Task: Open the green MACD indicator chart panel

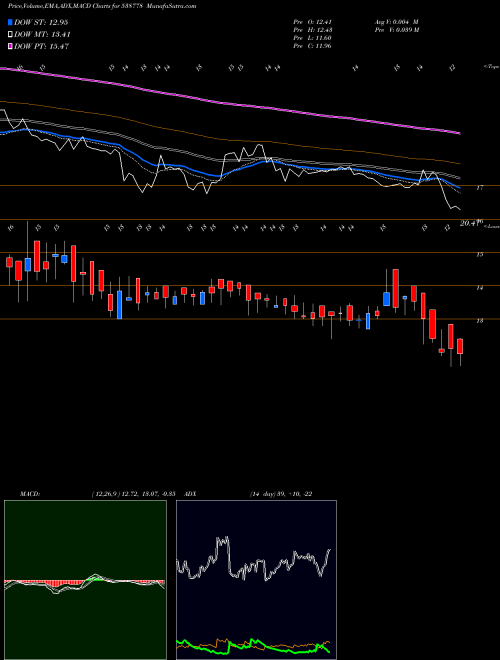Action: (85, 580)
